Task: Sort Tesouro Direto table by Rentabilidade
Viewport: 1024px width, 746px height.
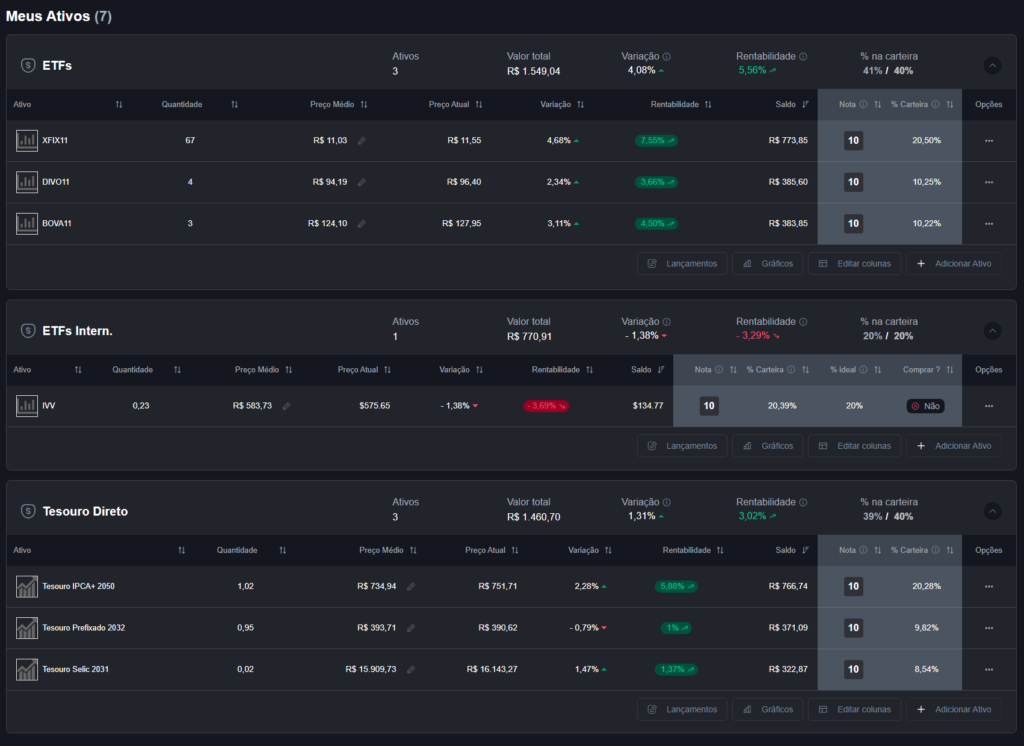Action: point(720,551)
